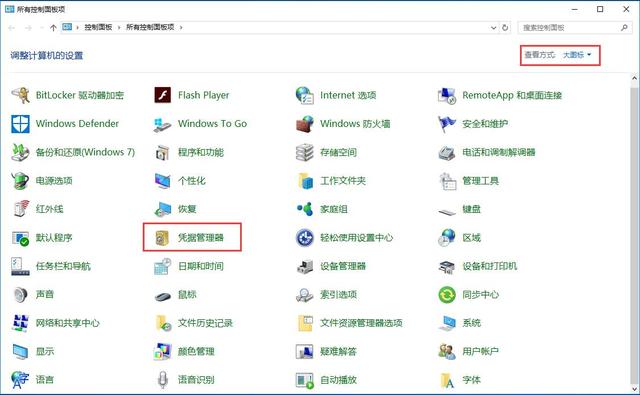Viewport: 640px width, 395px height.
Task: Open the BitLocker drive encryption icon
Action: 20,95
